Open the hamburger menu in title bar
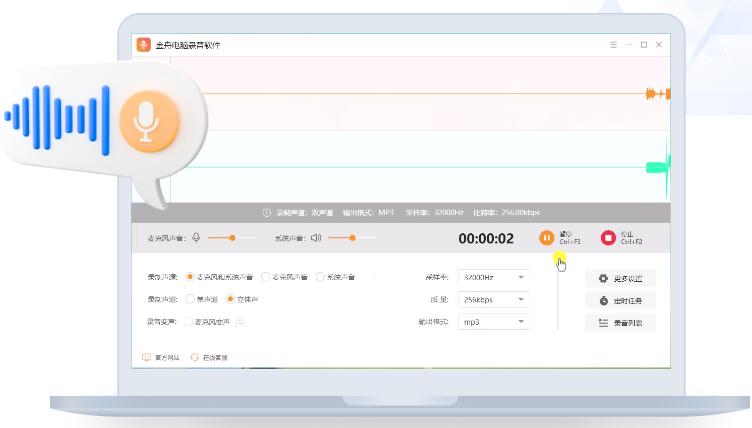Image resolution: width=752 pixels, height=428 pixels. (613, 45)
